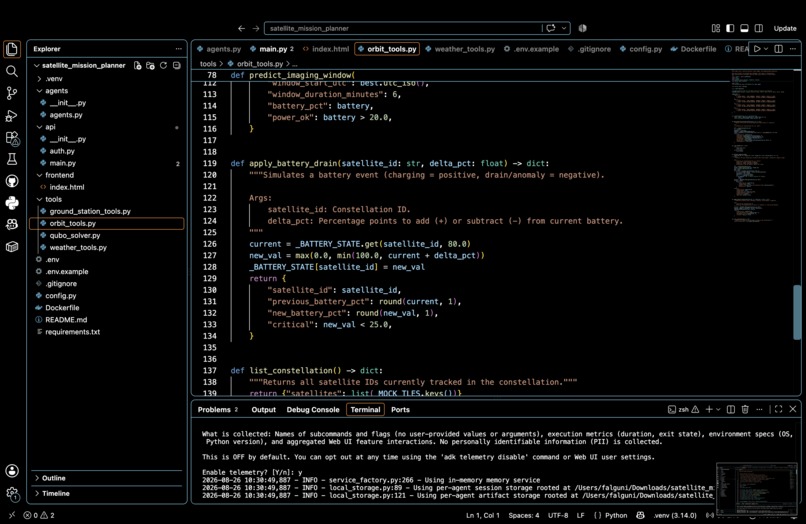Open the Source Control view

pyautogui.click(x=12, y=93)
